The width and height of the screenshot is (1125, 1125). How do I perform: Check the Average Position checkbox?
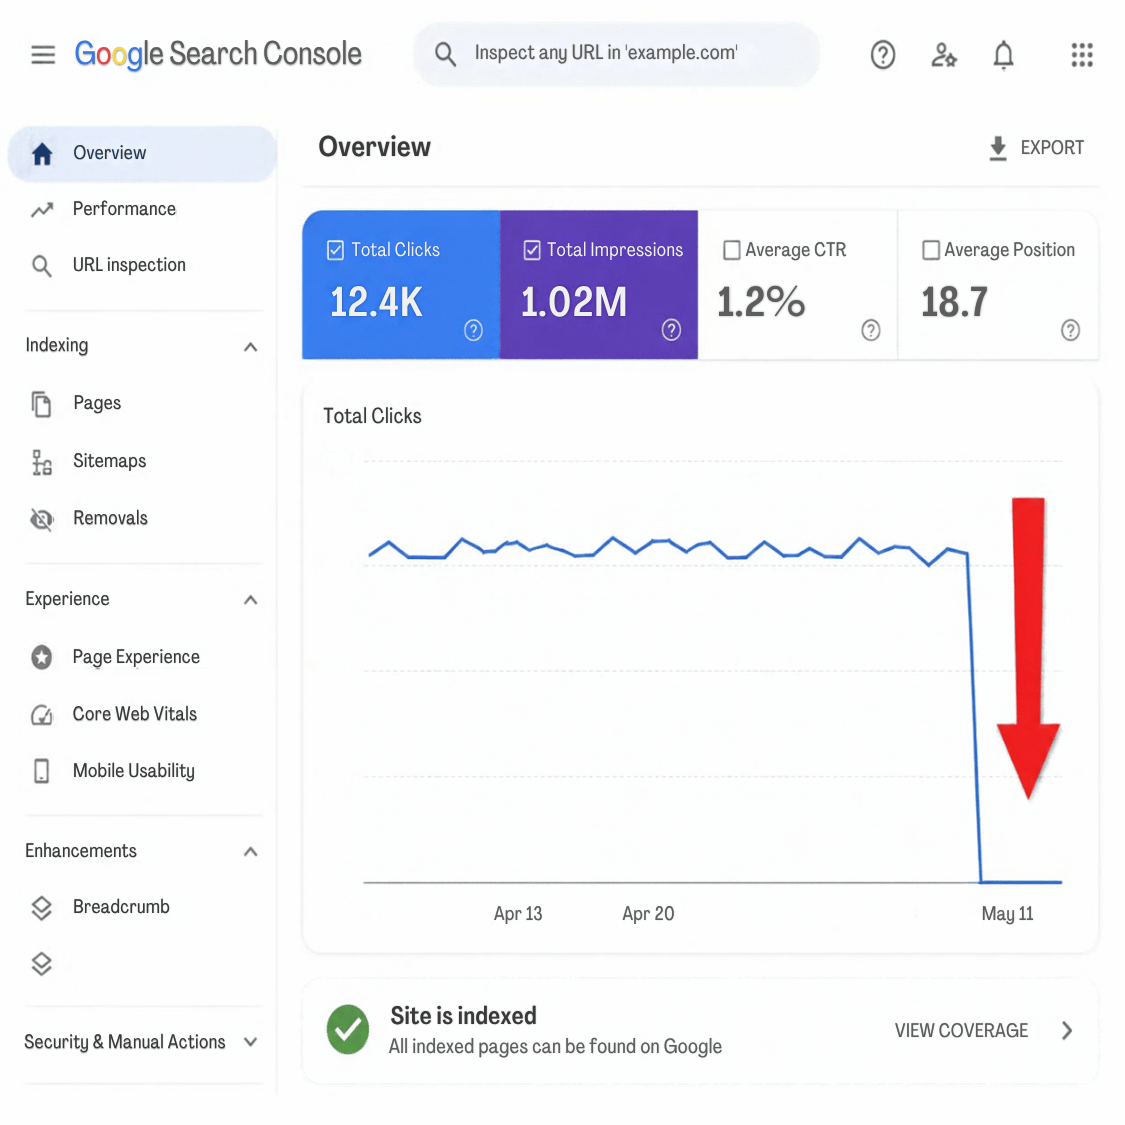click(x=931, y=250)
